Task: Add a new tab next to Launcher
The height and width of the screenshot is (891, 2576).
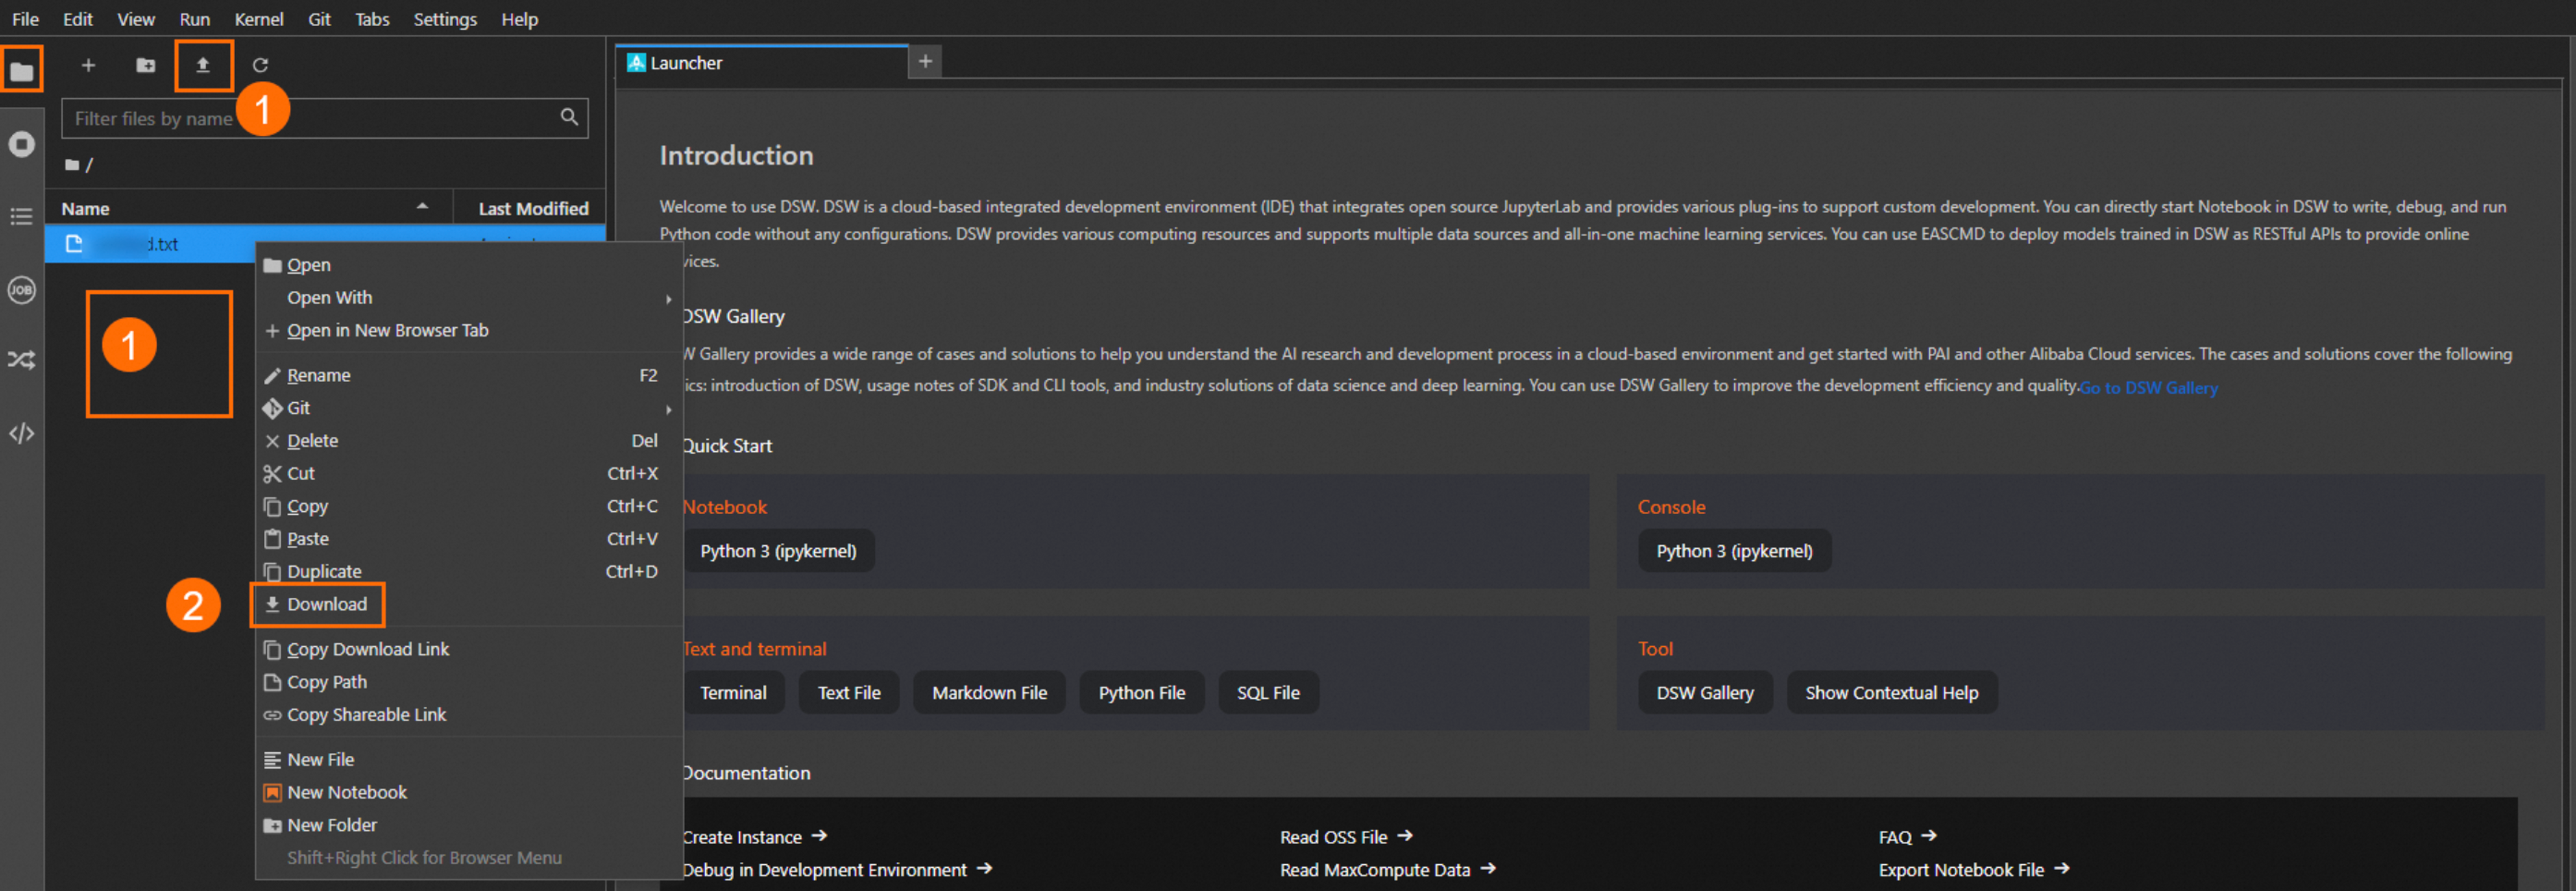Action: (x=925, y=62)
